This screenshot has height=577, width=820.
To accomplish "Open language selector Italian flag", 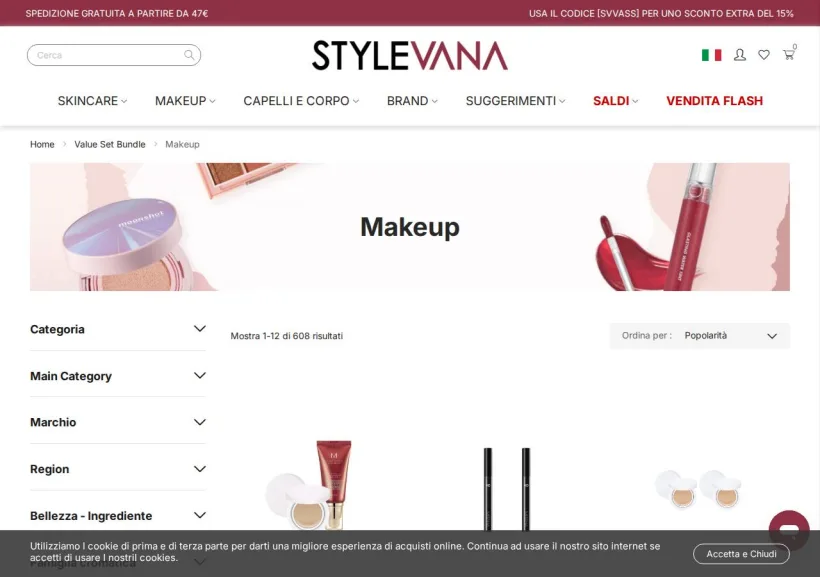I will 711,55.
